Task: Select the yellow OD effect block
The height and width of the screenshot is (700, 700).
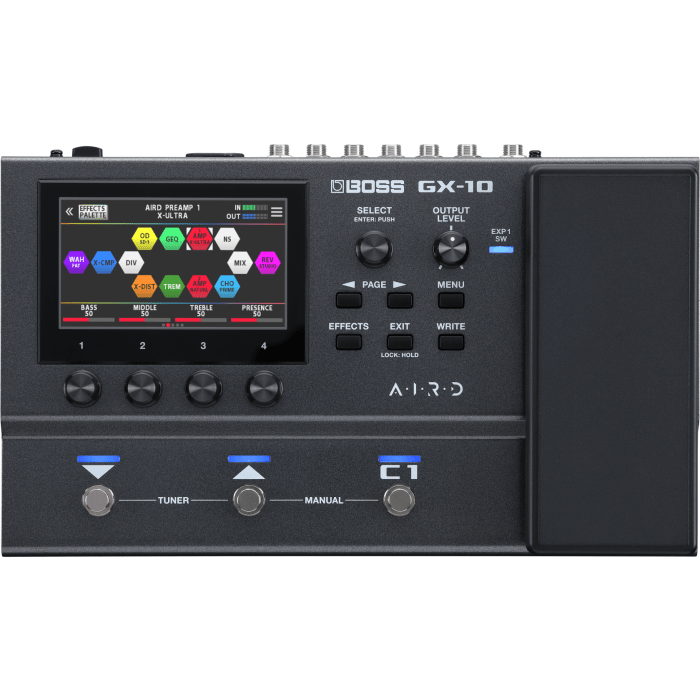Action: coord(145,239)
